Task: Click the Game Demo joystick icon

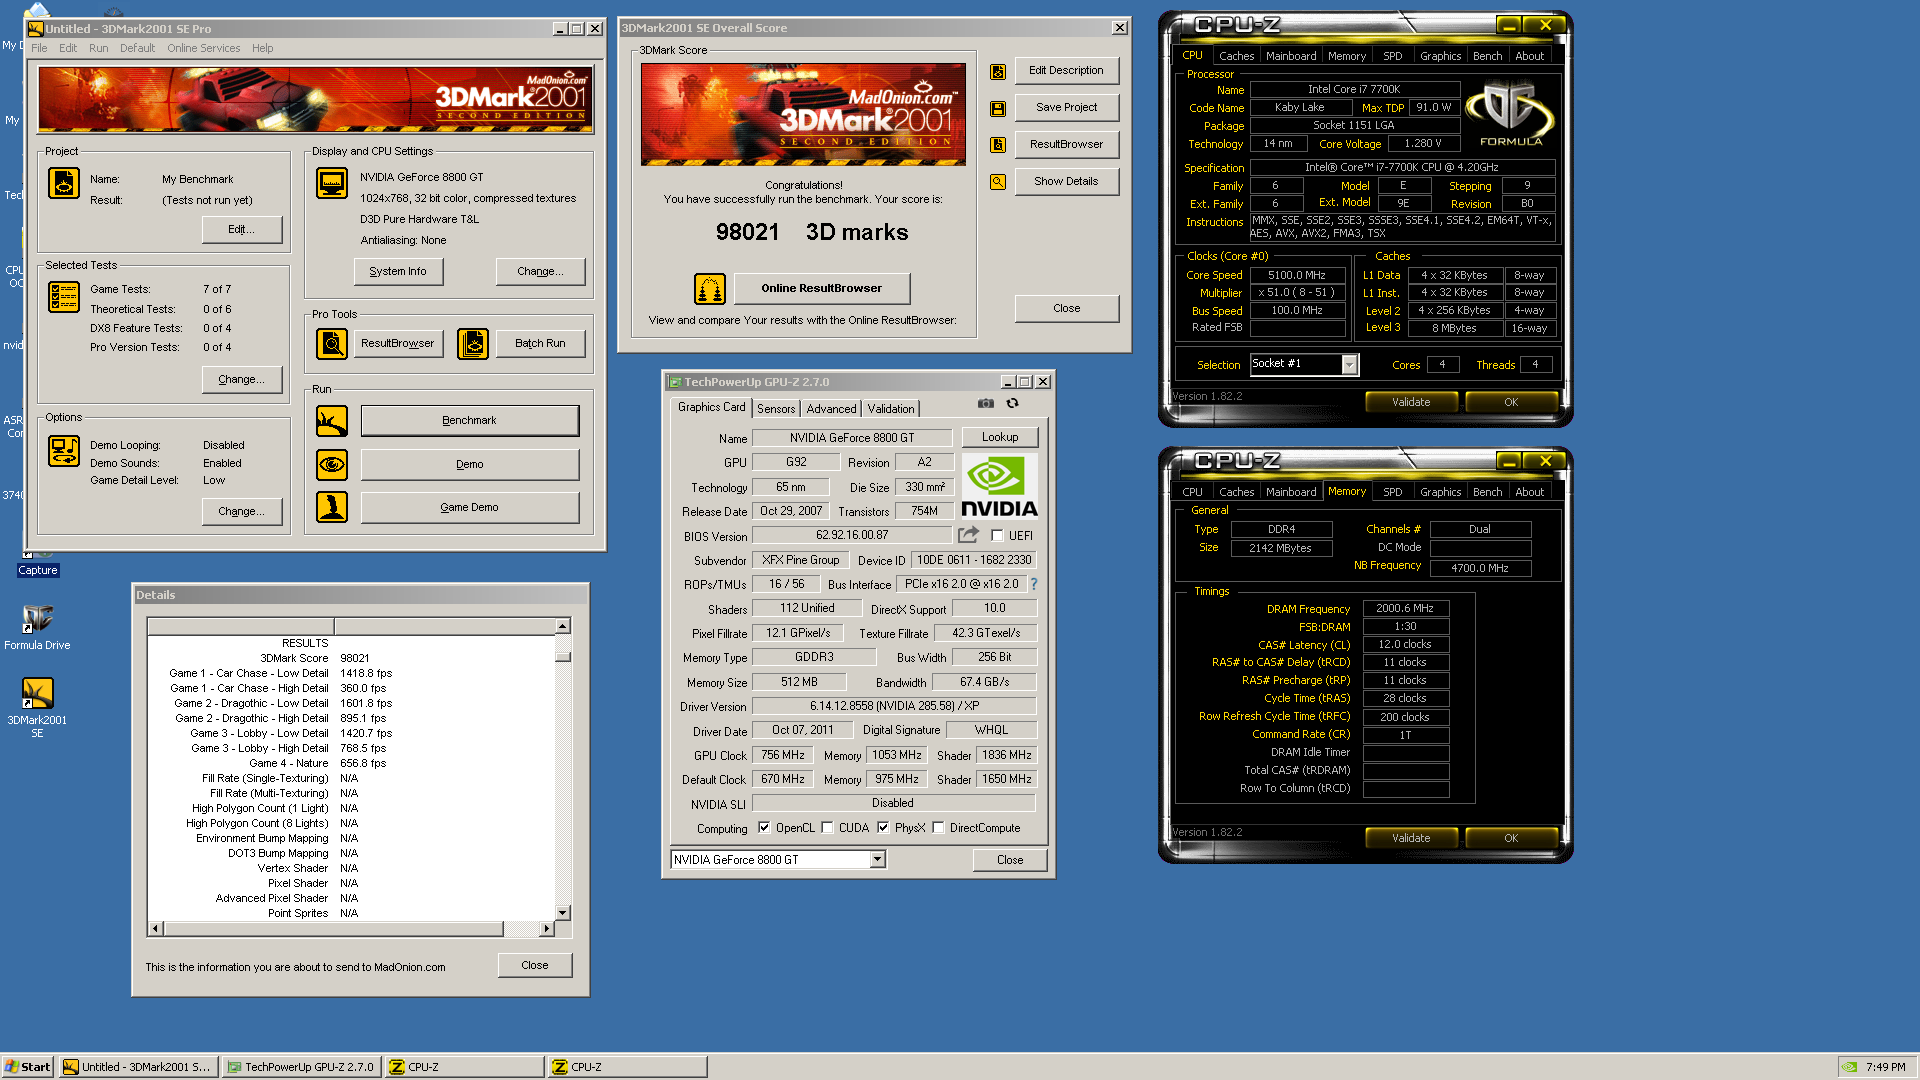Action: point(332,507)
